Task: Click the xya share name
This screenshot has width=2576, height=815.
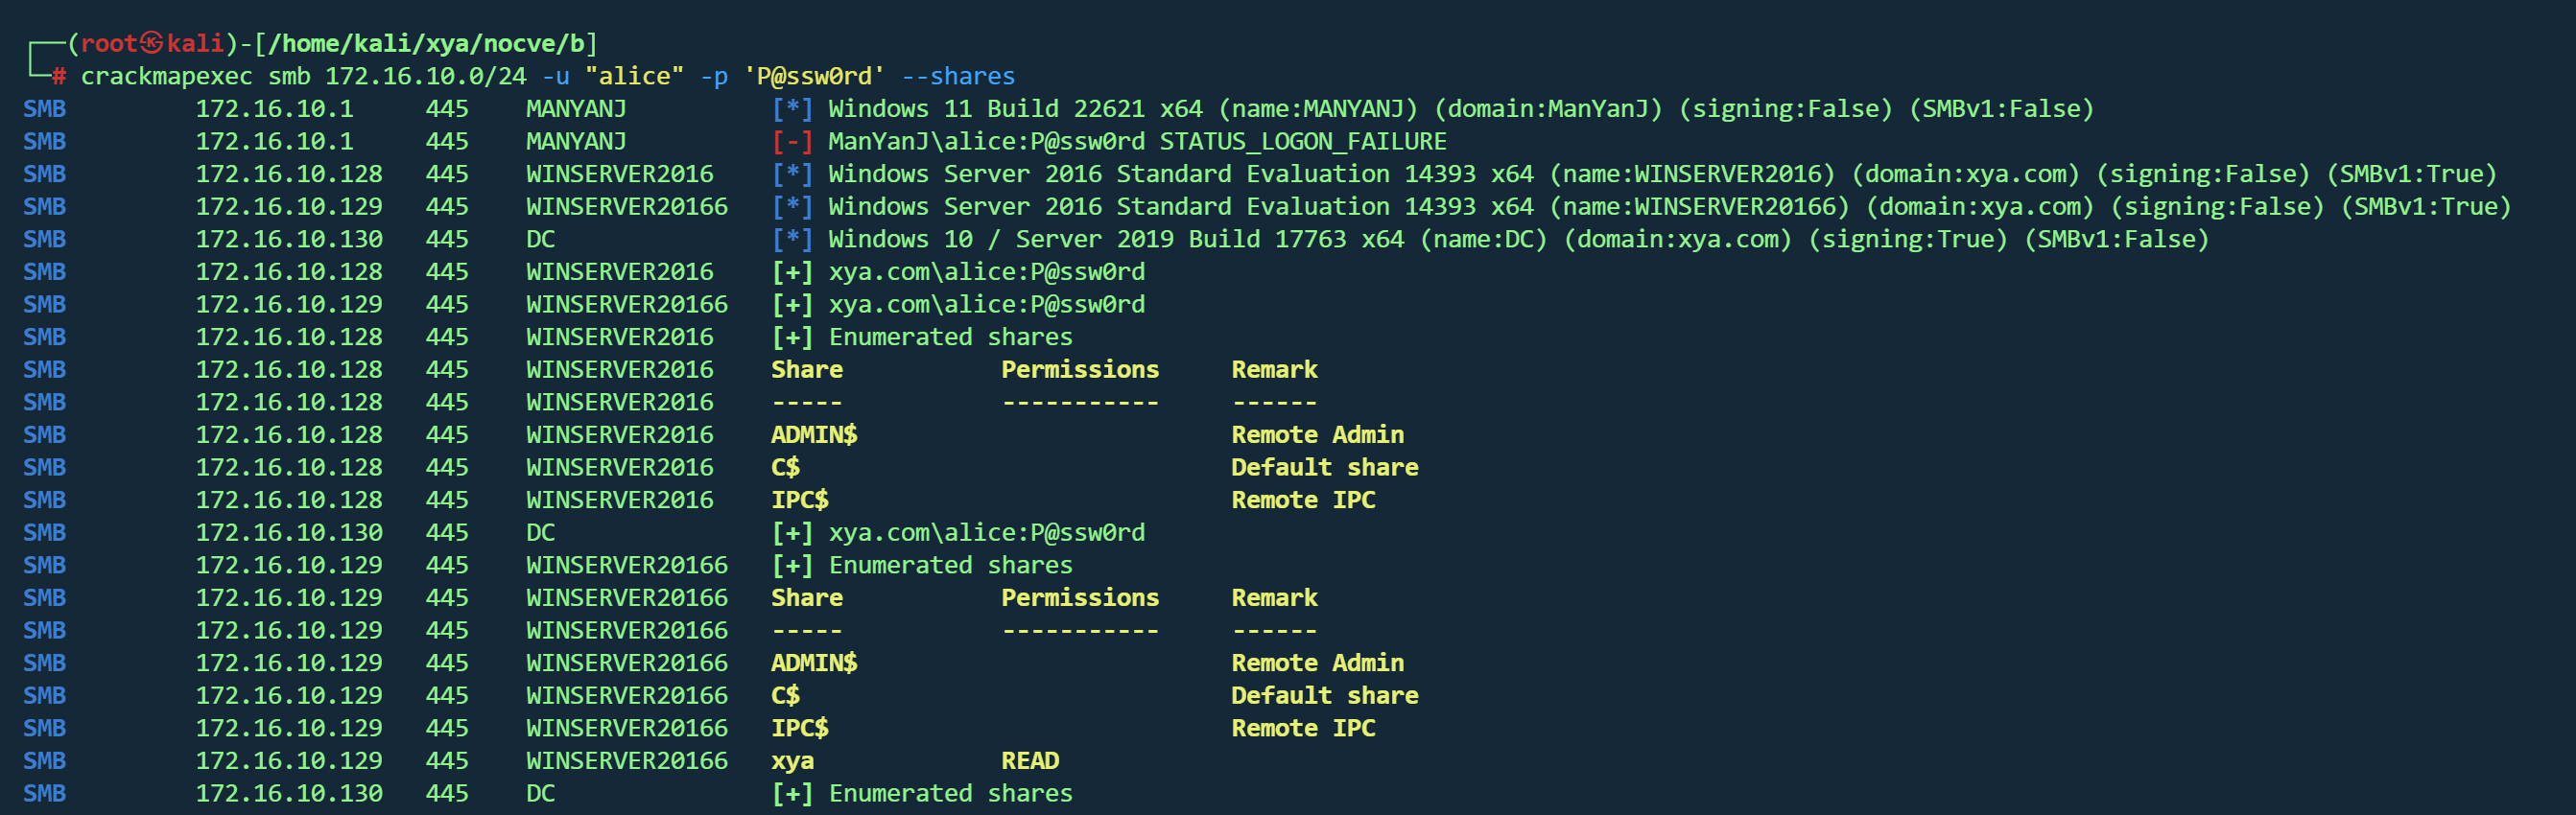Action: [x=792, y=761]
